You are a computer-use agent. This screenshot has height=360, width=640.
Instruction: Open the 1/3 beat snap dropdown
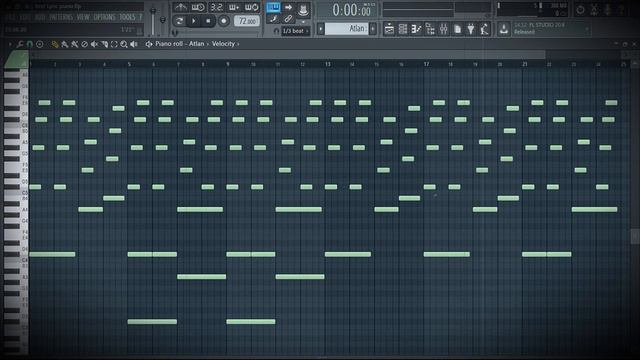(296, 31)
